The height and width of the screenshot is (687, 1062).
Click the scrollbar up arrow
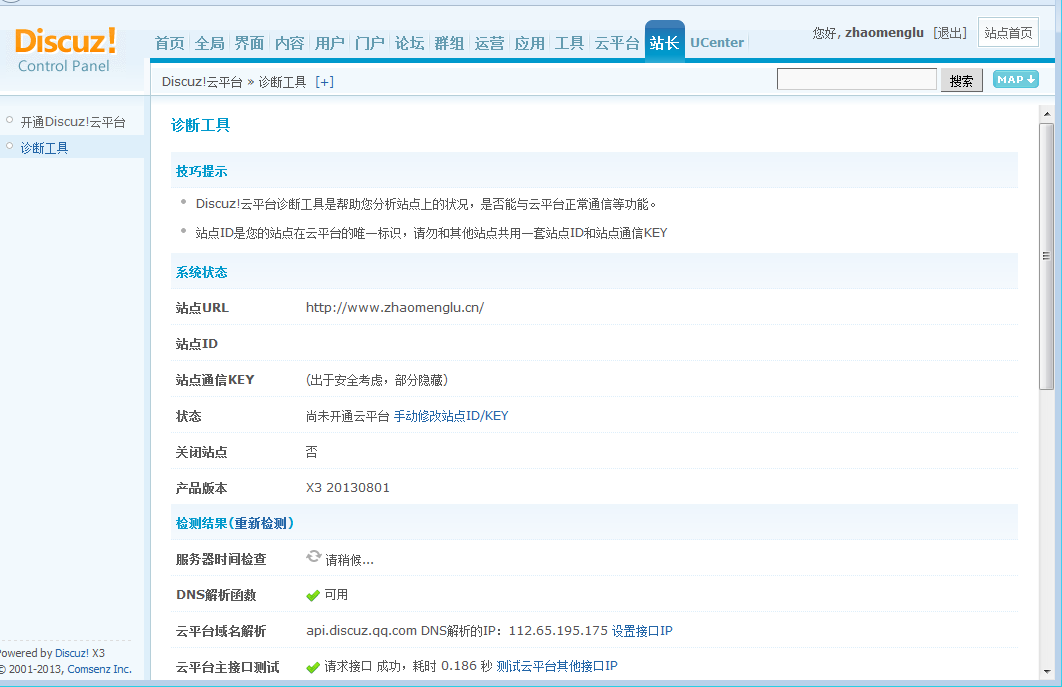click(1046, 114)
